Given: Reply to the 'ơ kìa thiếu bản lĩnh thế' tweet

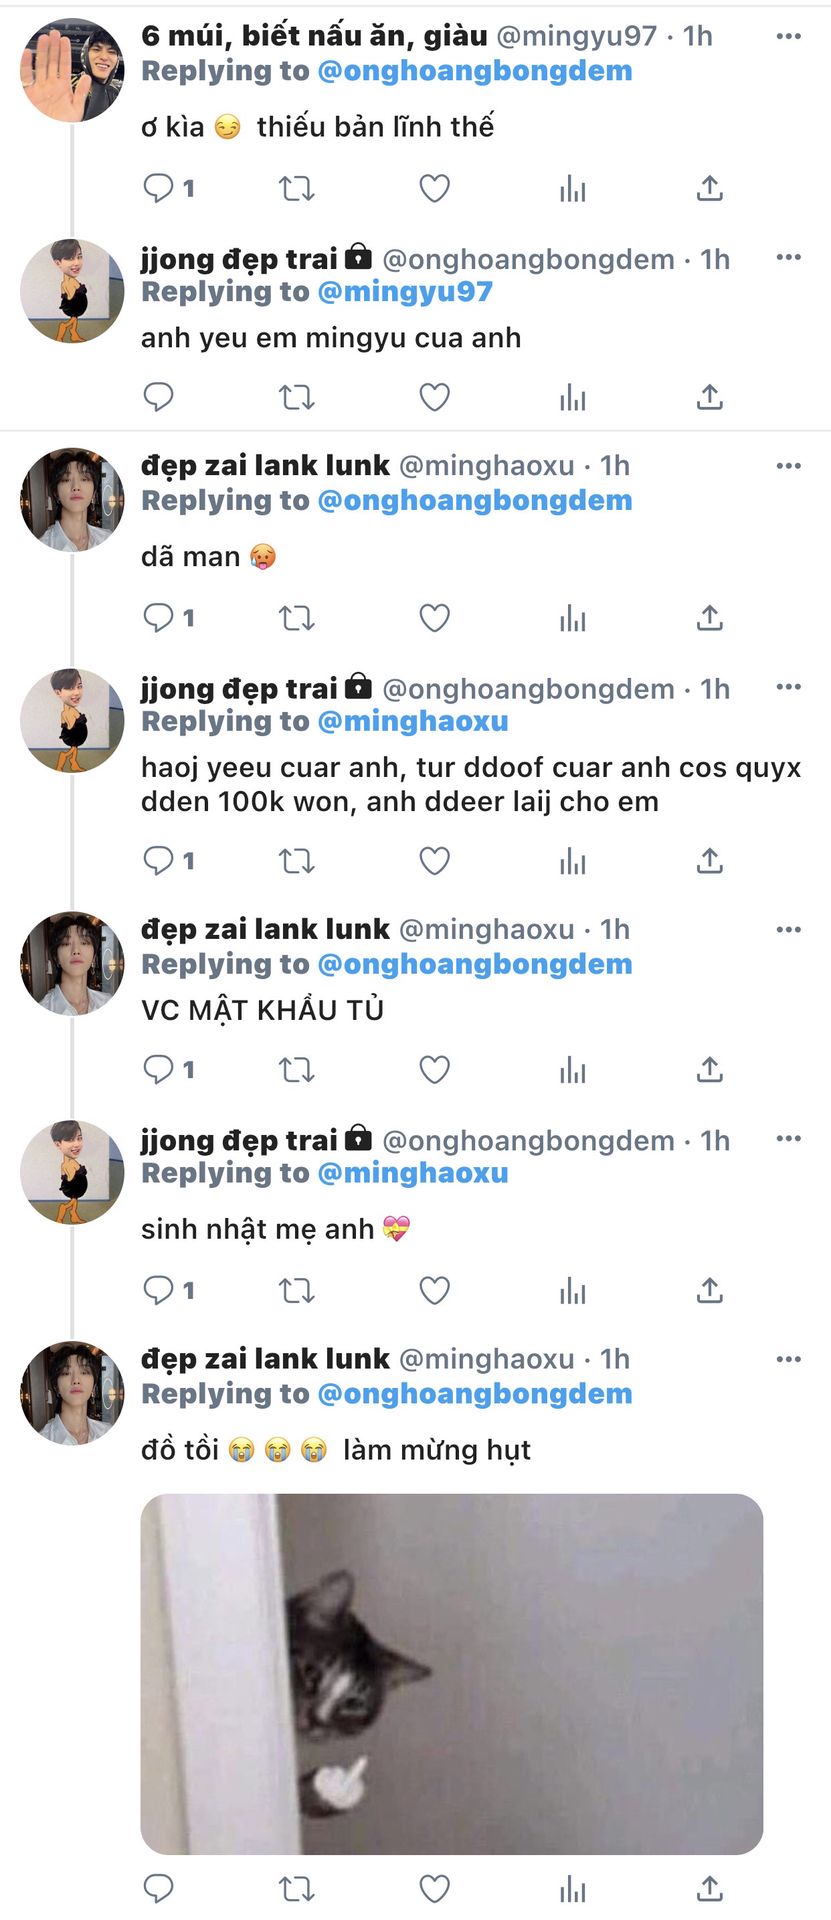Looking at the screenshot, I should [159, 188].
